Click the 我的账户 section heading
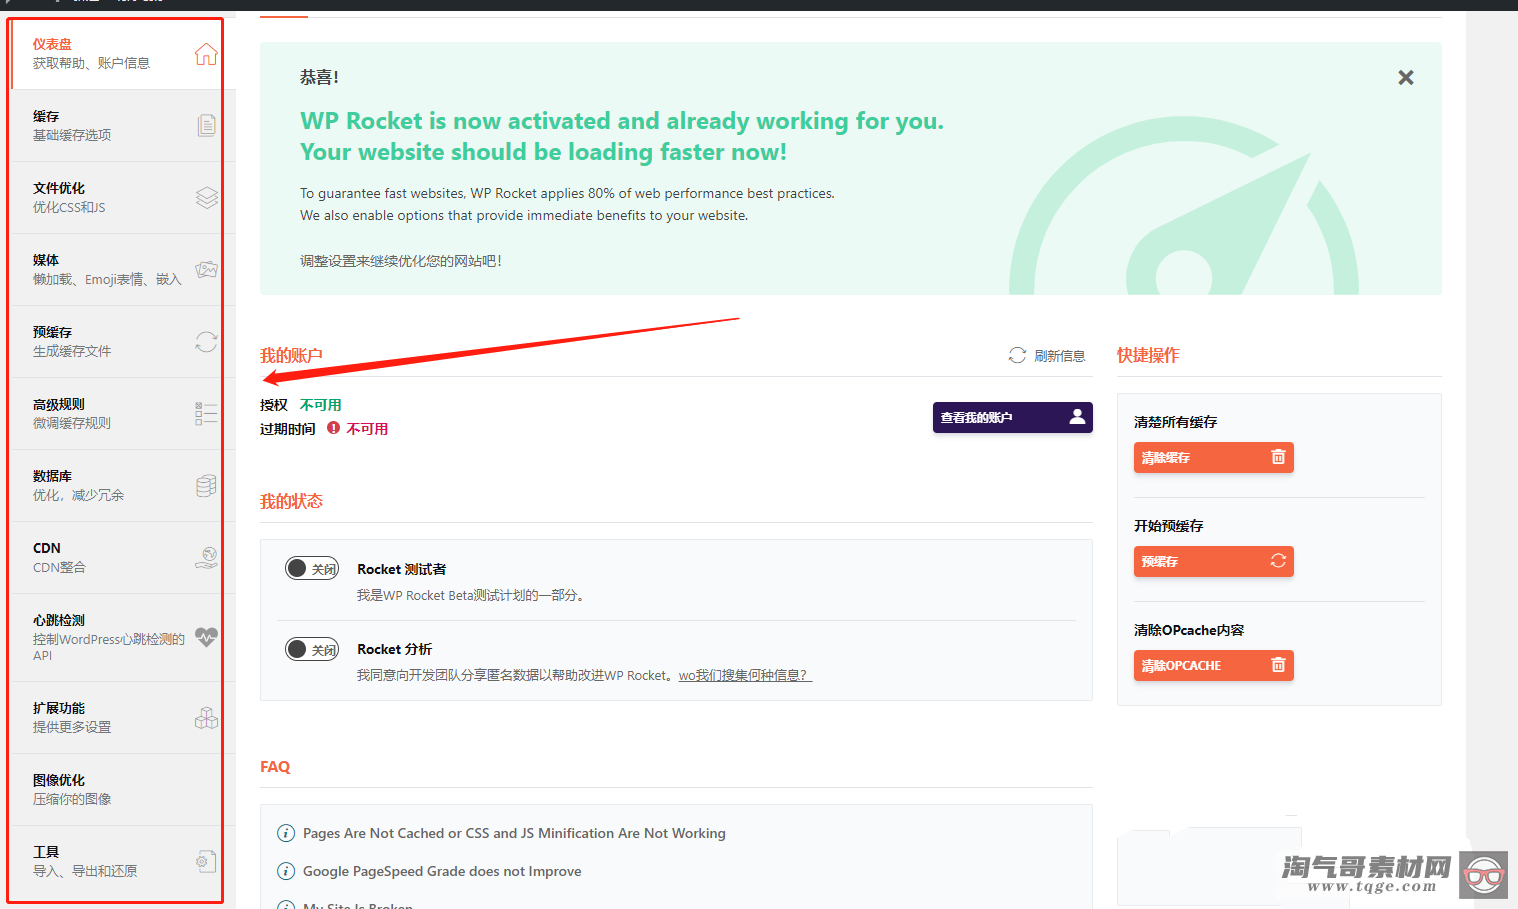The width and height of the screenshot is (1518, 909). pyautogui.click(x=291, y=356)
